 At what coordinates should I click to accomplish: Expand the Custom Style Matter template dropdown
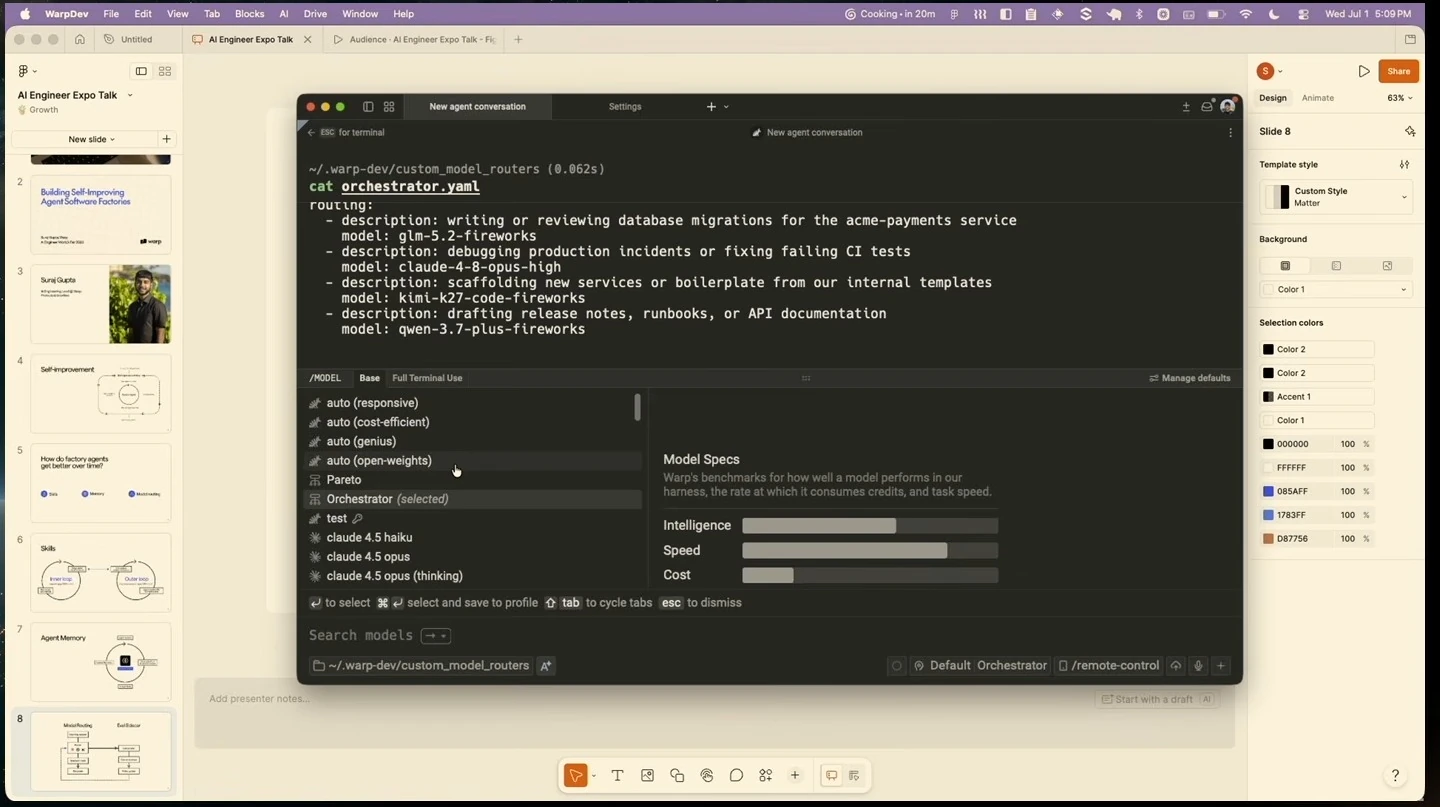click(x=1336, y=197)
